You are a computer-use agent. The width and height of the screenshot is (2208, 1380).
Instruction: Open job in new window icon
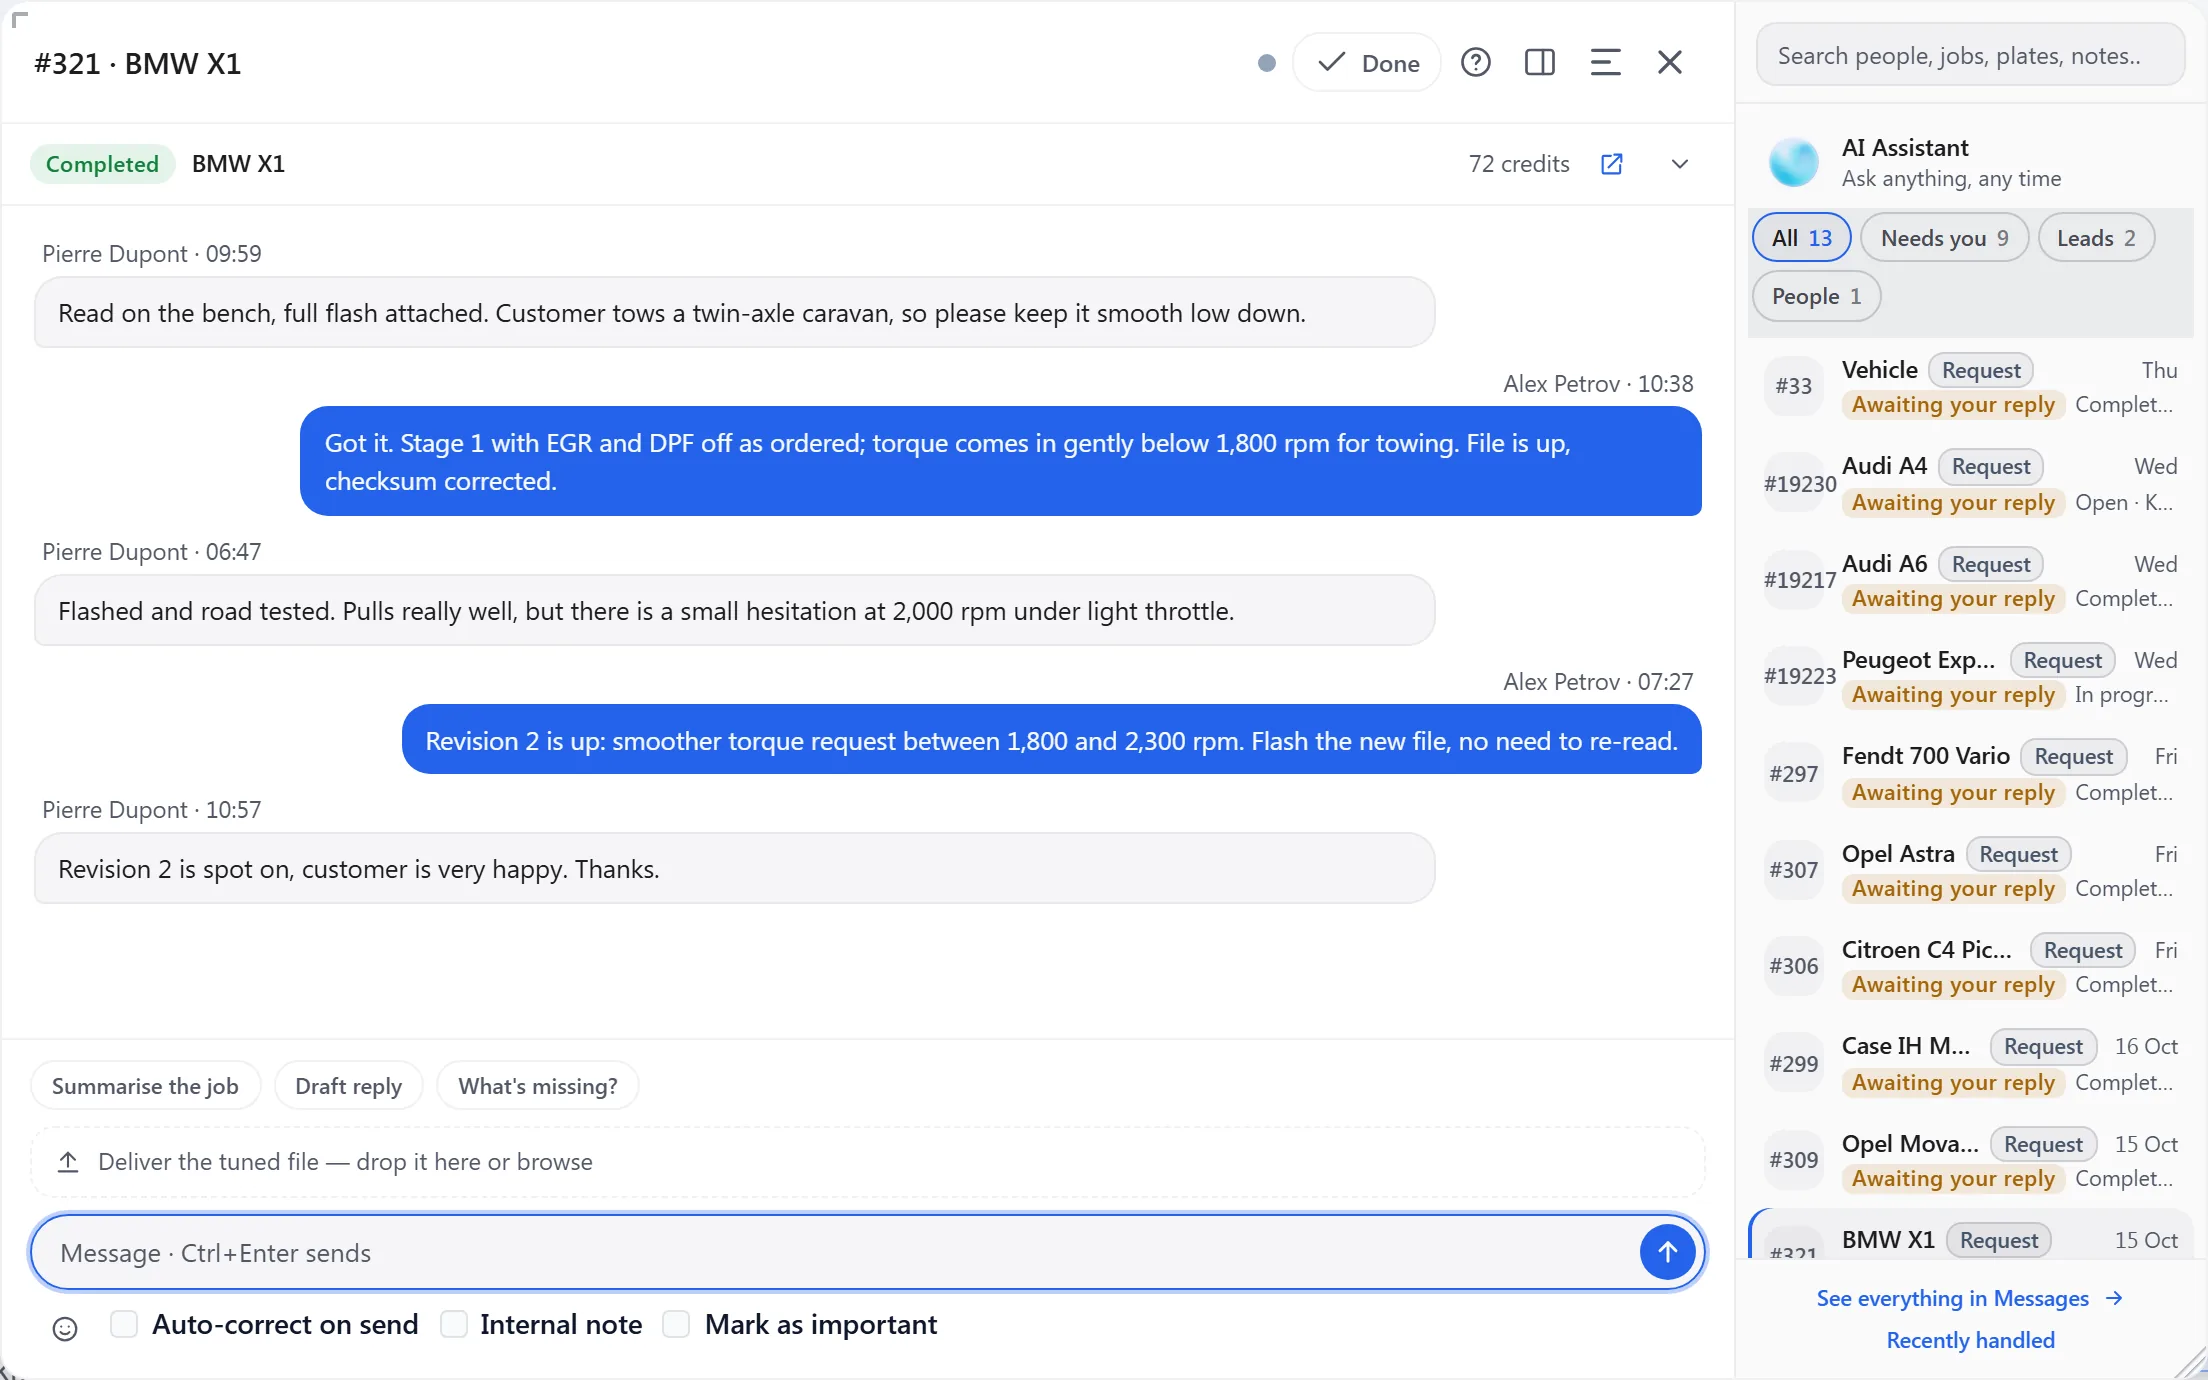coord(1612,164)
